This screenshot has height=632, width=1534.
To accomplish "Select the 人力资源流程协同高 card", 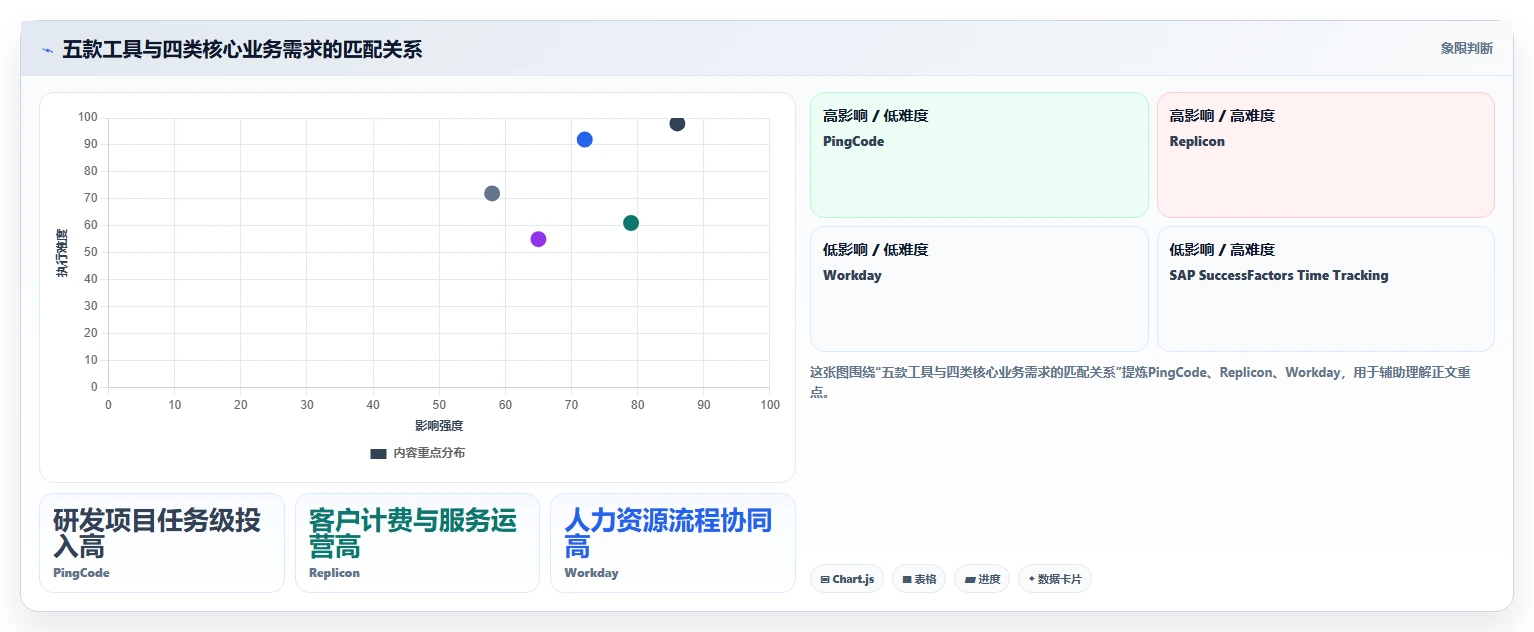I will pyautogui.click(x=673, y=543).
